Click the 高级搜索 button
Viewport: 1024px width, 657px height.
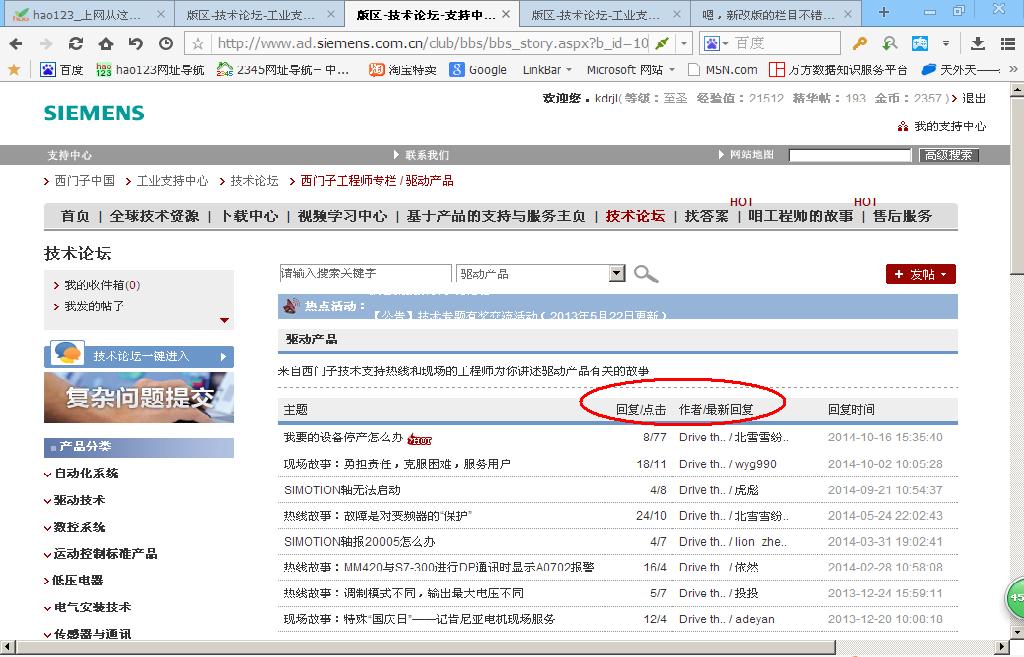click(948, 155)
